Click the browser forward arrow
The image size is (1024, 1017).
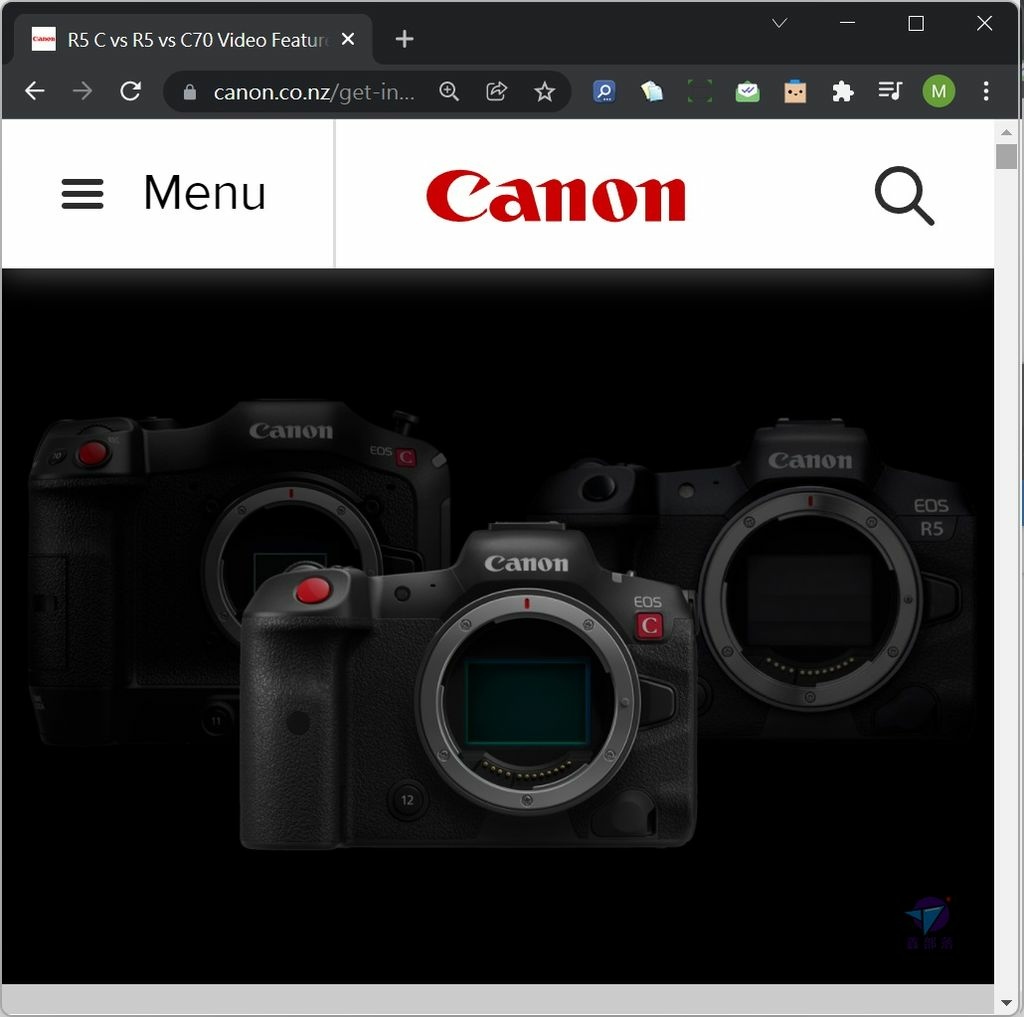pos(82,91)
